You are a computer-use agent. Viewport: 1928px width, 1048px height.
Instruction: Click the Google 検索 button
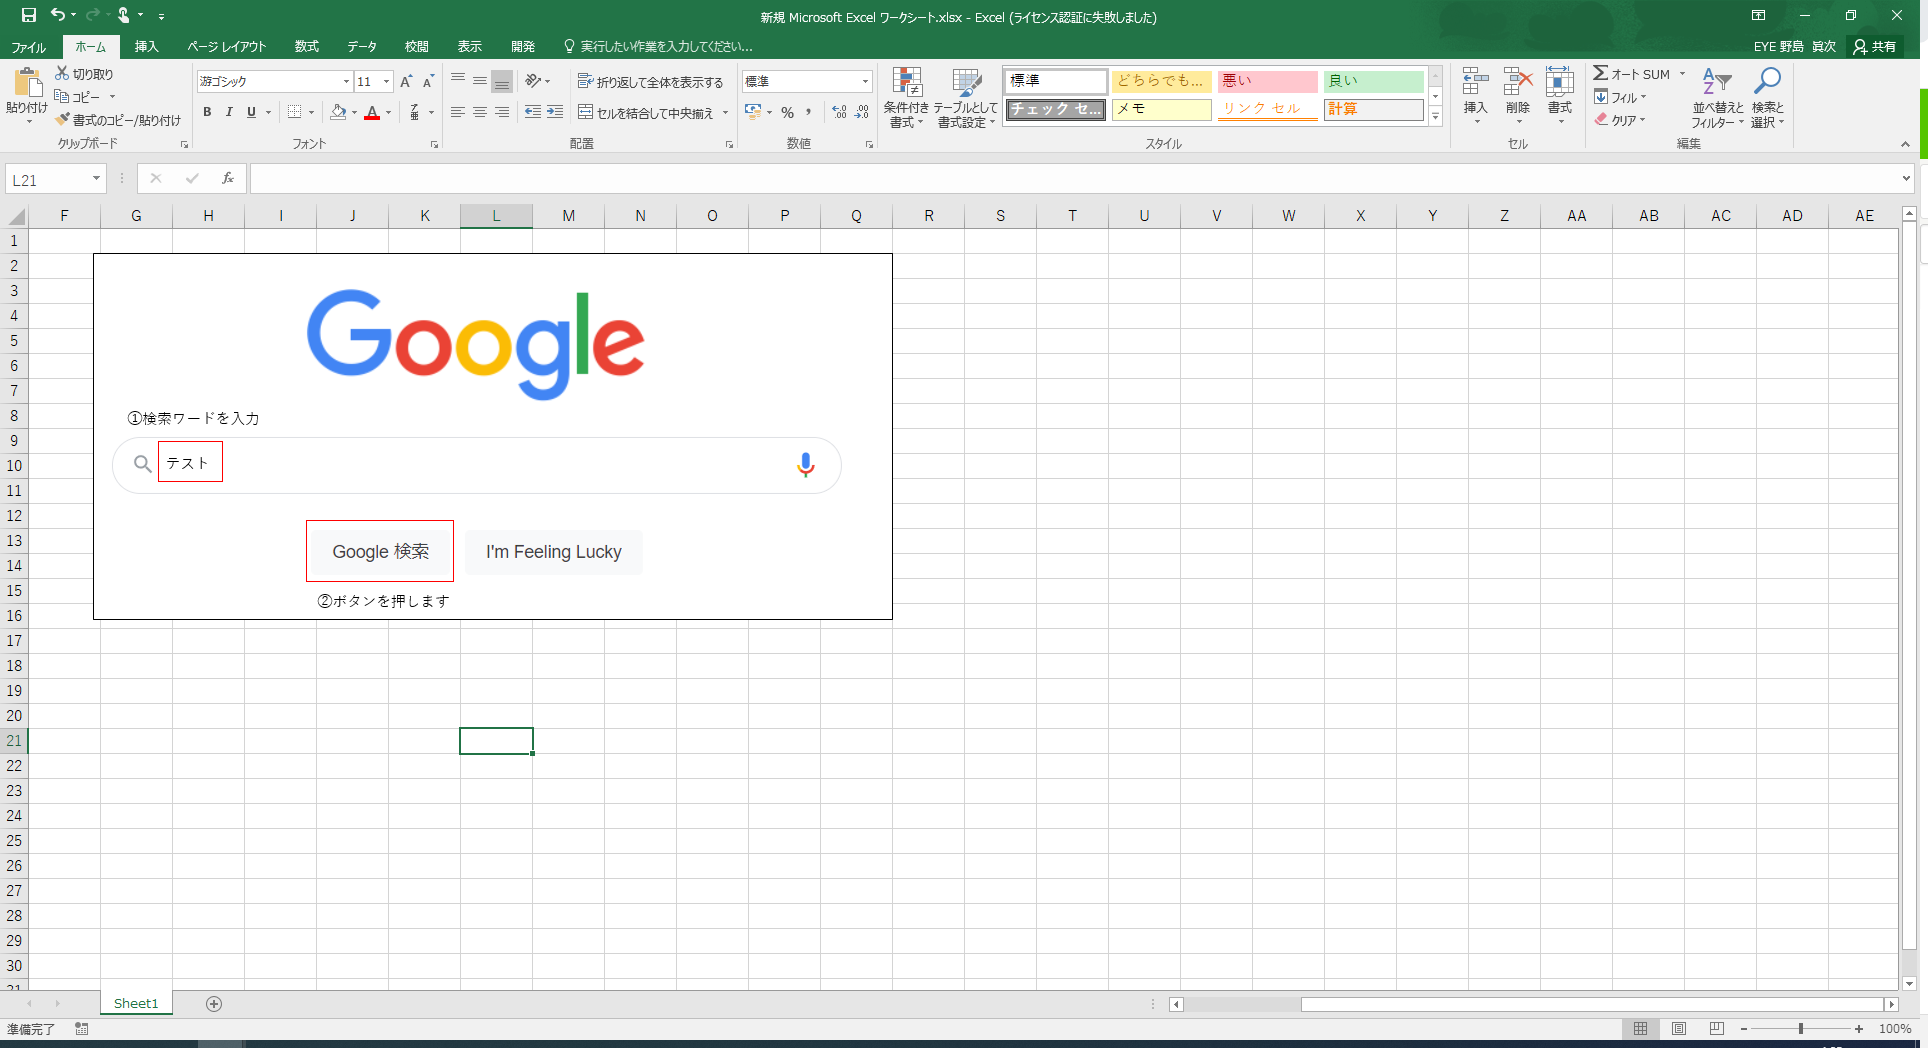click(x=380, y=551)
